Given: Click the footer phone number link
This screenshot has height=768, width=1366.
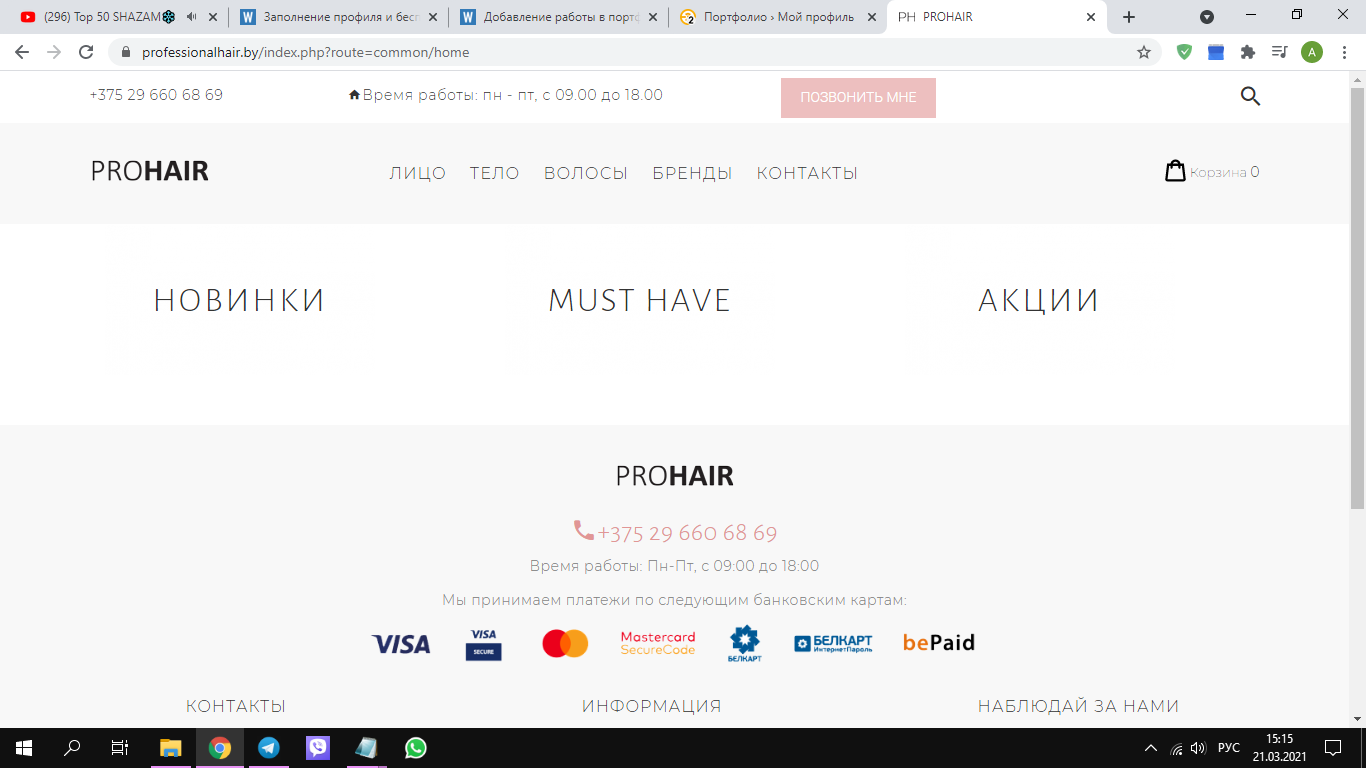Looking at the screenshot, I should [x=687, y=533].
